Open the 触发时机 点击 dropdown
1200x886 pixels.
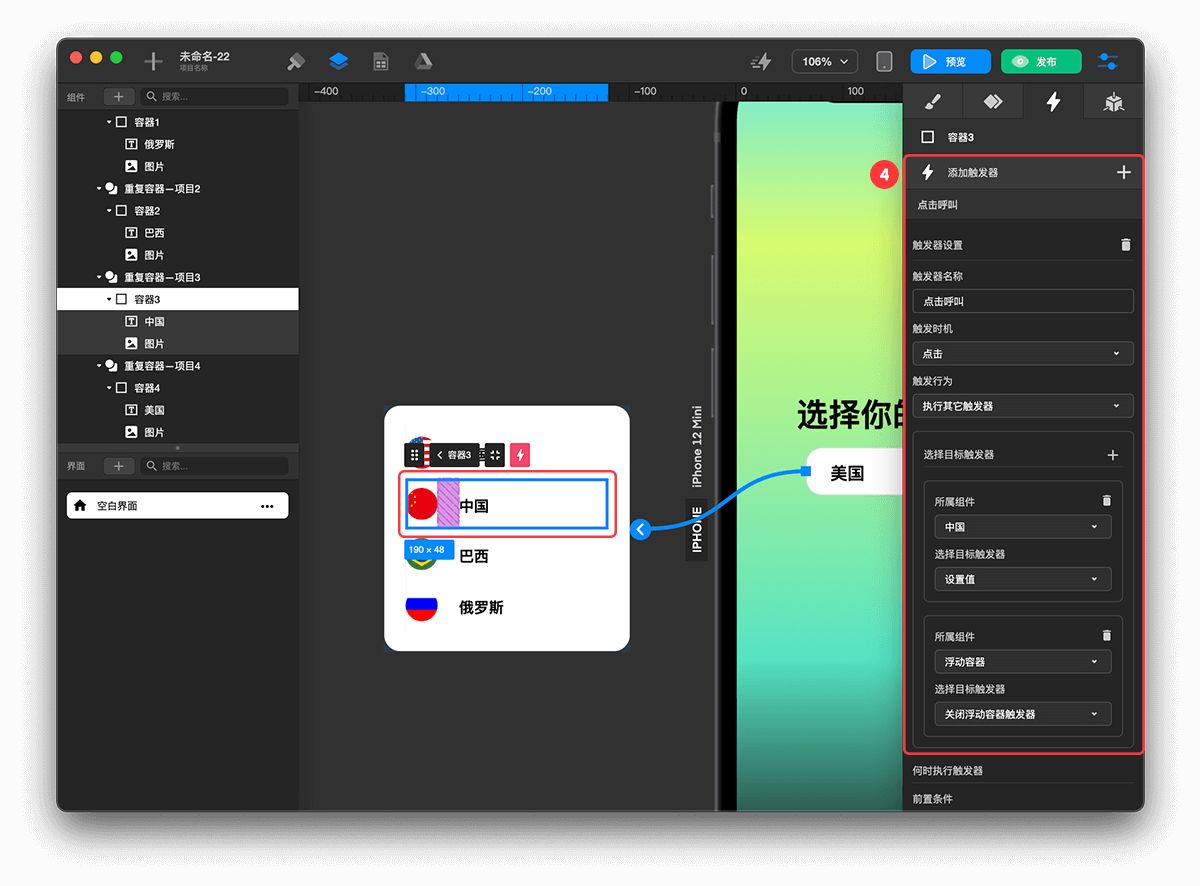(x=1022, y=354)
